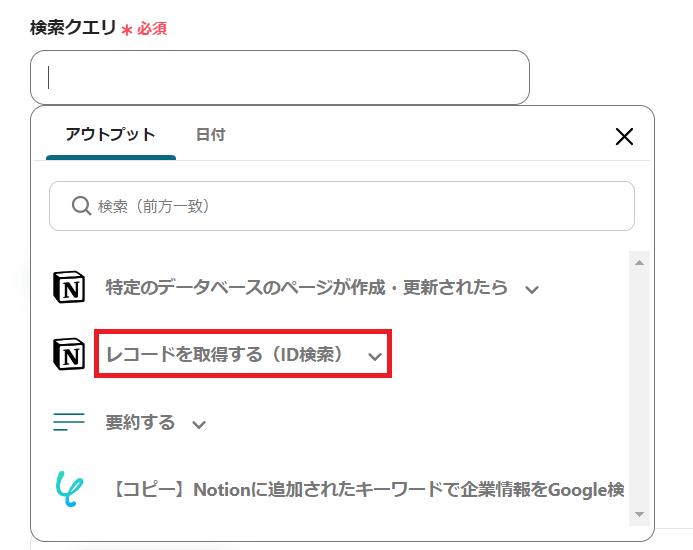693x550 pixels.
Task: Click the magnifier icon in the search box
Action: click(81, 206)
